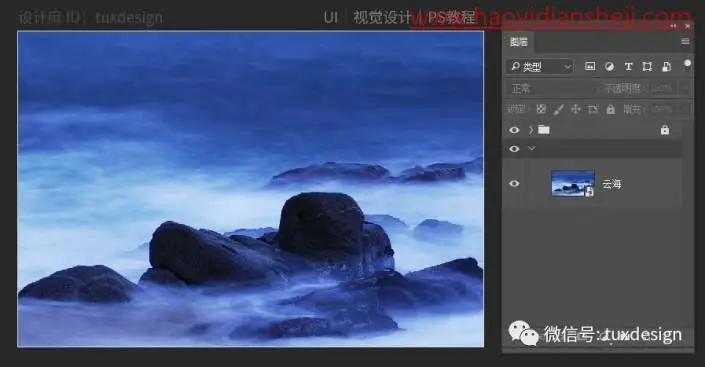
Task: Collapse the selected group's down chevron
Action: (531, 148)
